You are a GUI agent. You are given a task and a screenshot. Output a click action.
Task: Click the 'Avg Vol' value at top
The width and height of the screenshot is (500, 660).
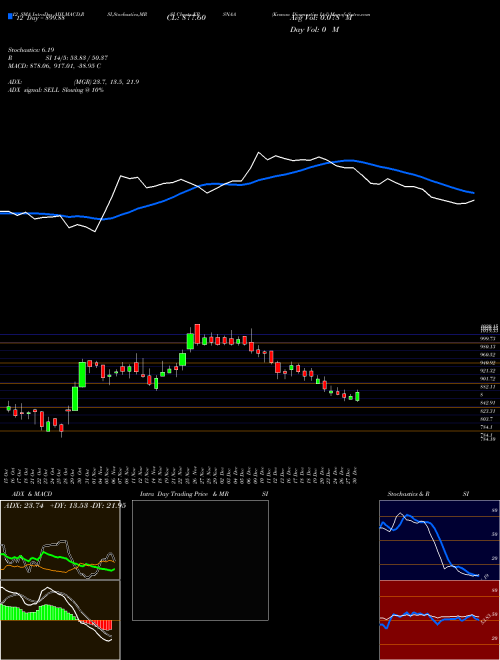(320, 18)
